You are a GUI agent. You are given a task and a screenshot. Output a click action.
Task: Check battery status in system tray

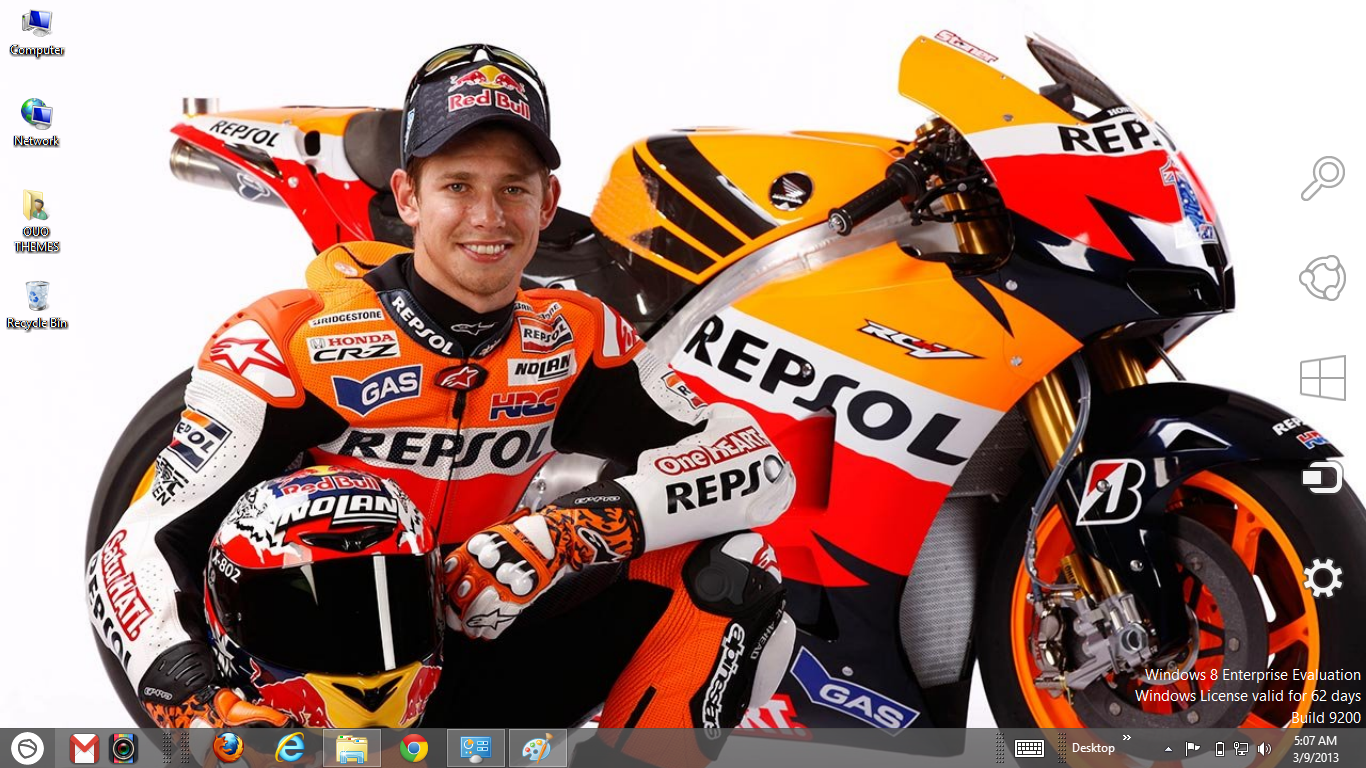pos(1219,748)
